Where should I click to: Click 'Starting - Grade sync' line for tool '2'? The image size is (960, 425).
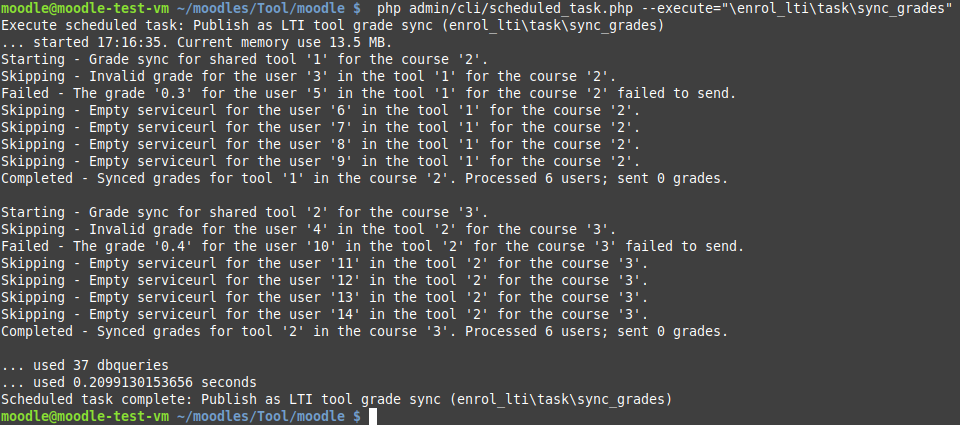pyautogui.click(x=244, y=213)
